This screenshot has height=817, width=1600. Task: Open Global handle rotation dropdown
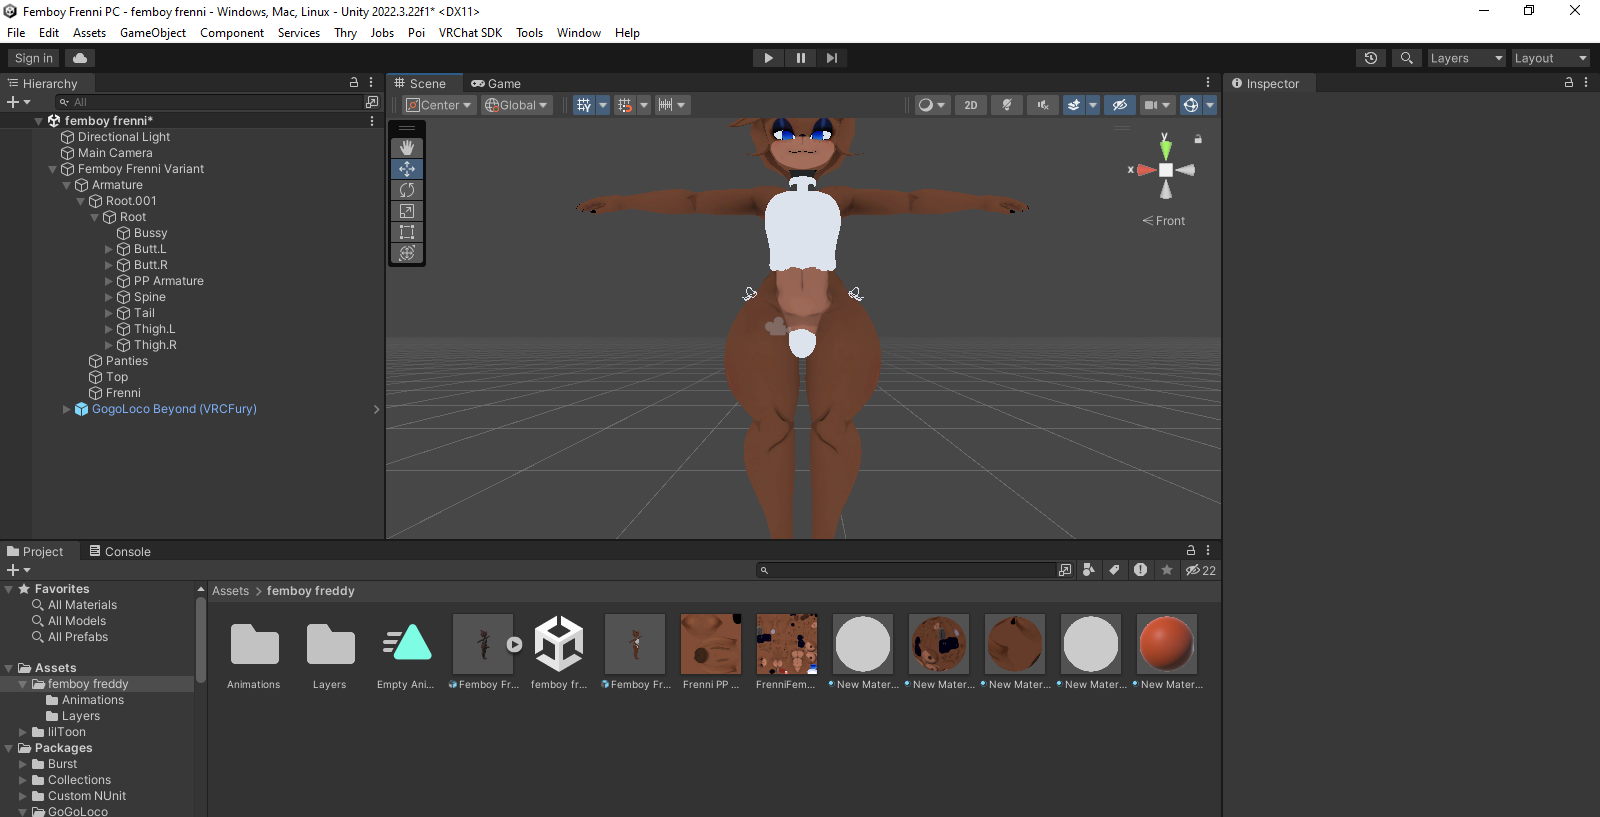tap(516, 105)
